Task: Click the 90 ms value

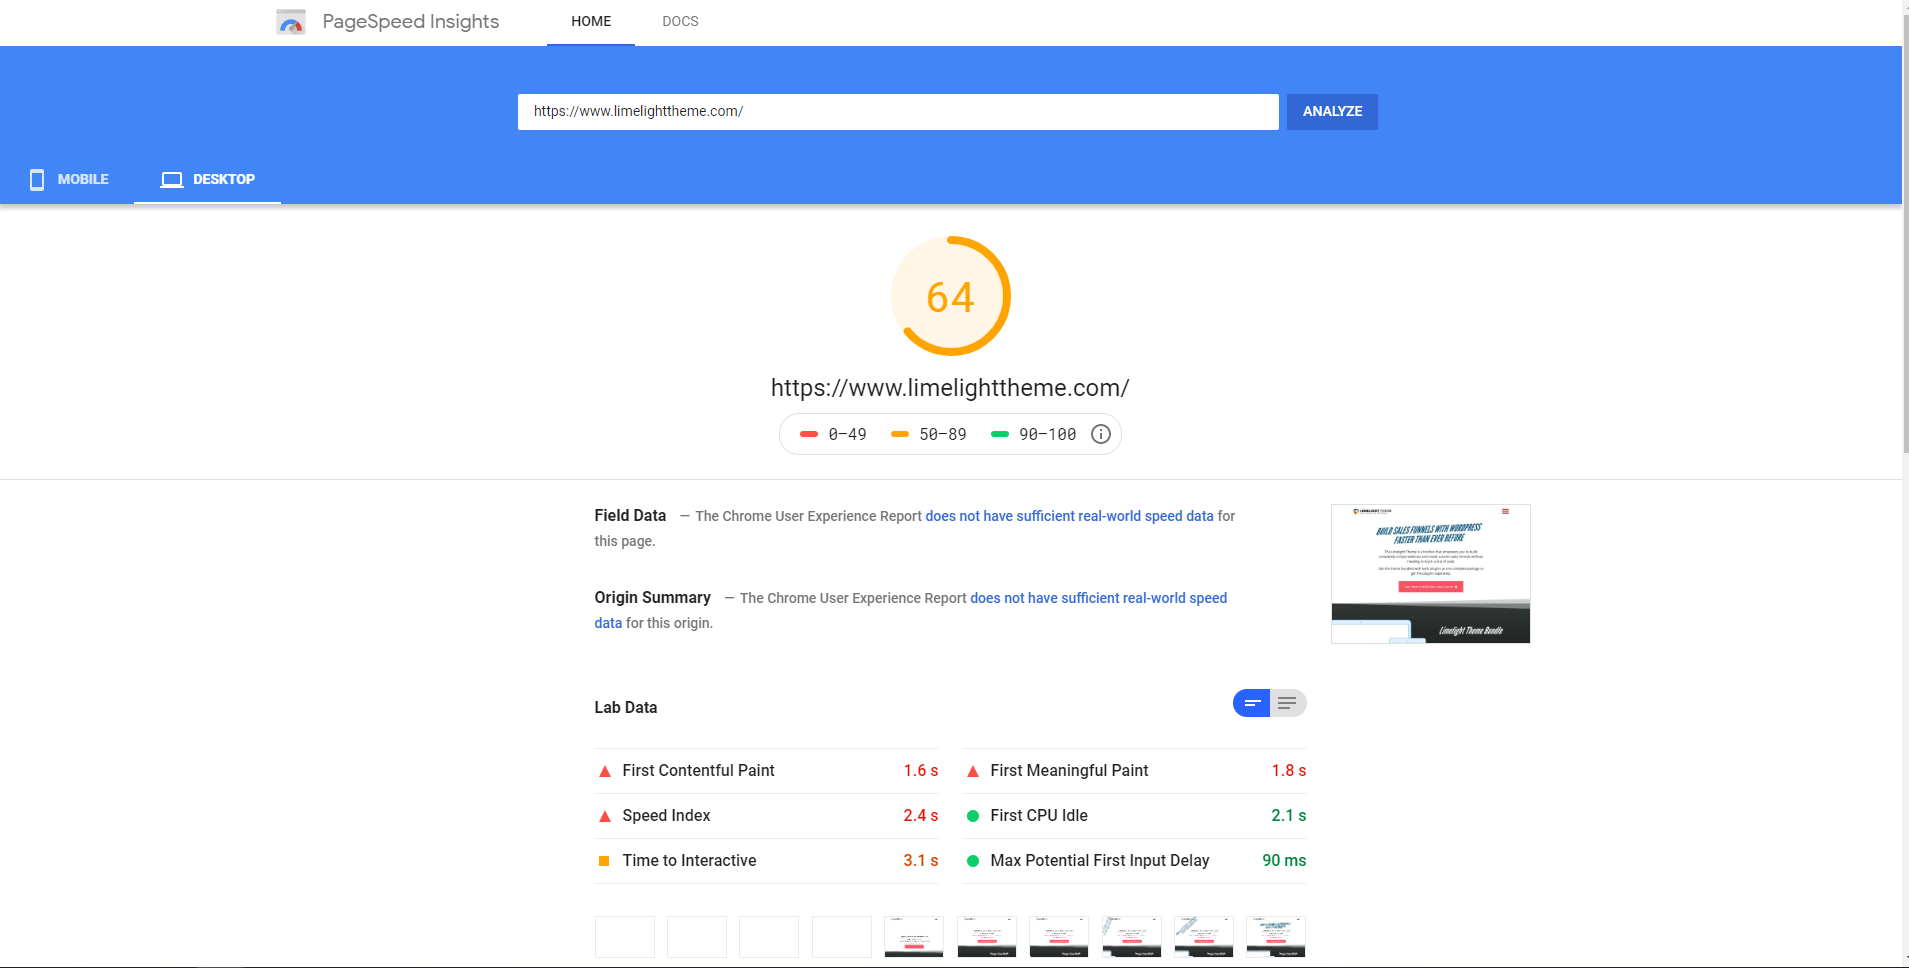Action: click(x=1284, y=861)
